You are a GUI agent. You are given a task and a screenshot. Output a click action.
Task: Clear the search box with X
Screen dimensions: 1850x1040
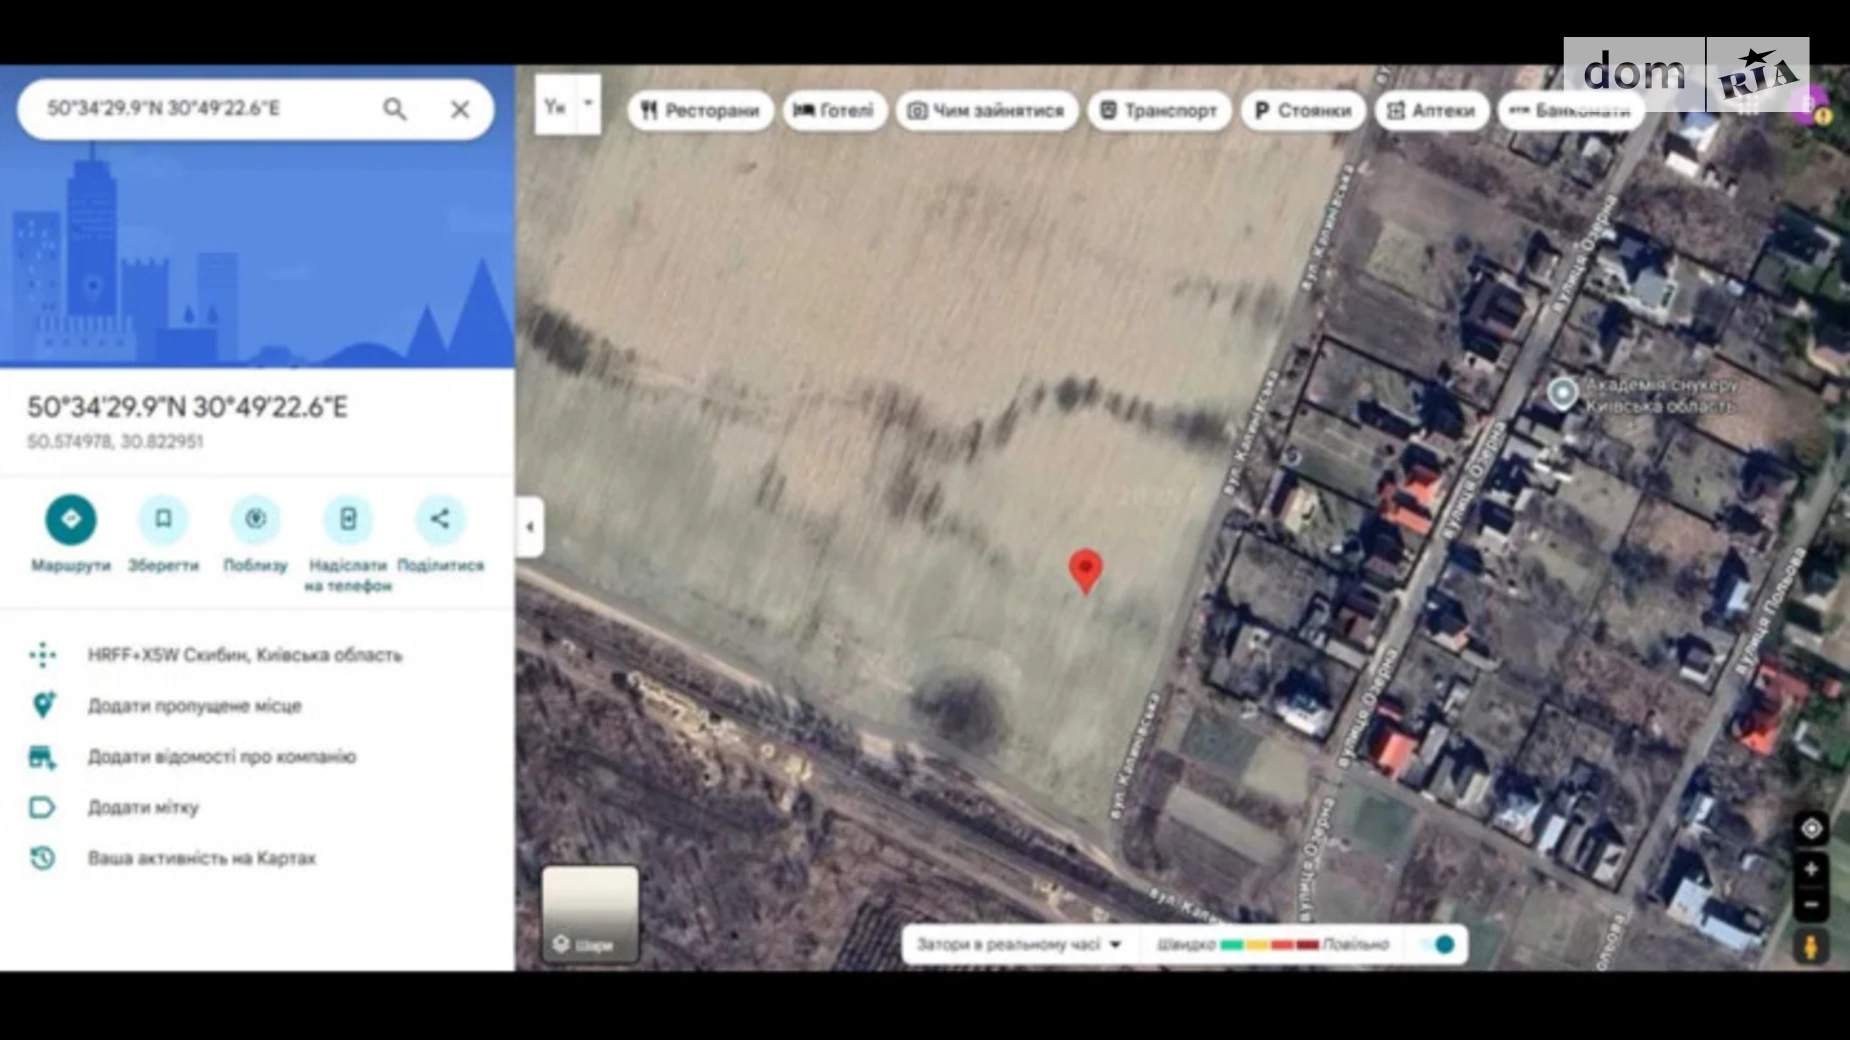click(x=460, y=109)
